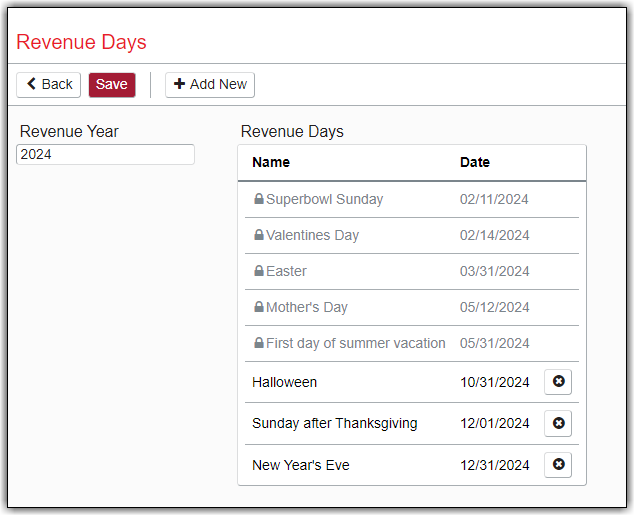Image resolution: width=635 pixels, height=516 pixels.
Task: Focus the Revenue Year input field
Action: click(105, 155)
